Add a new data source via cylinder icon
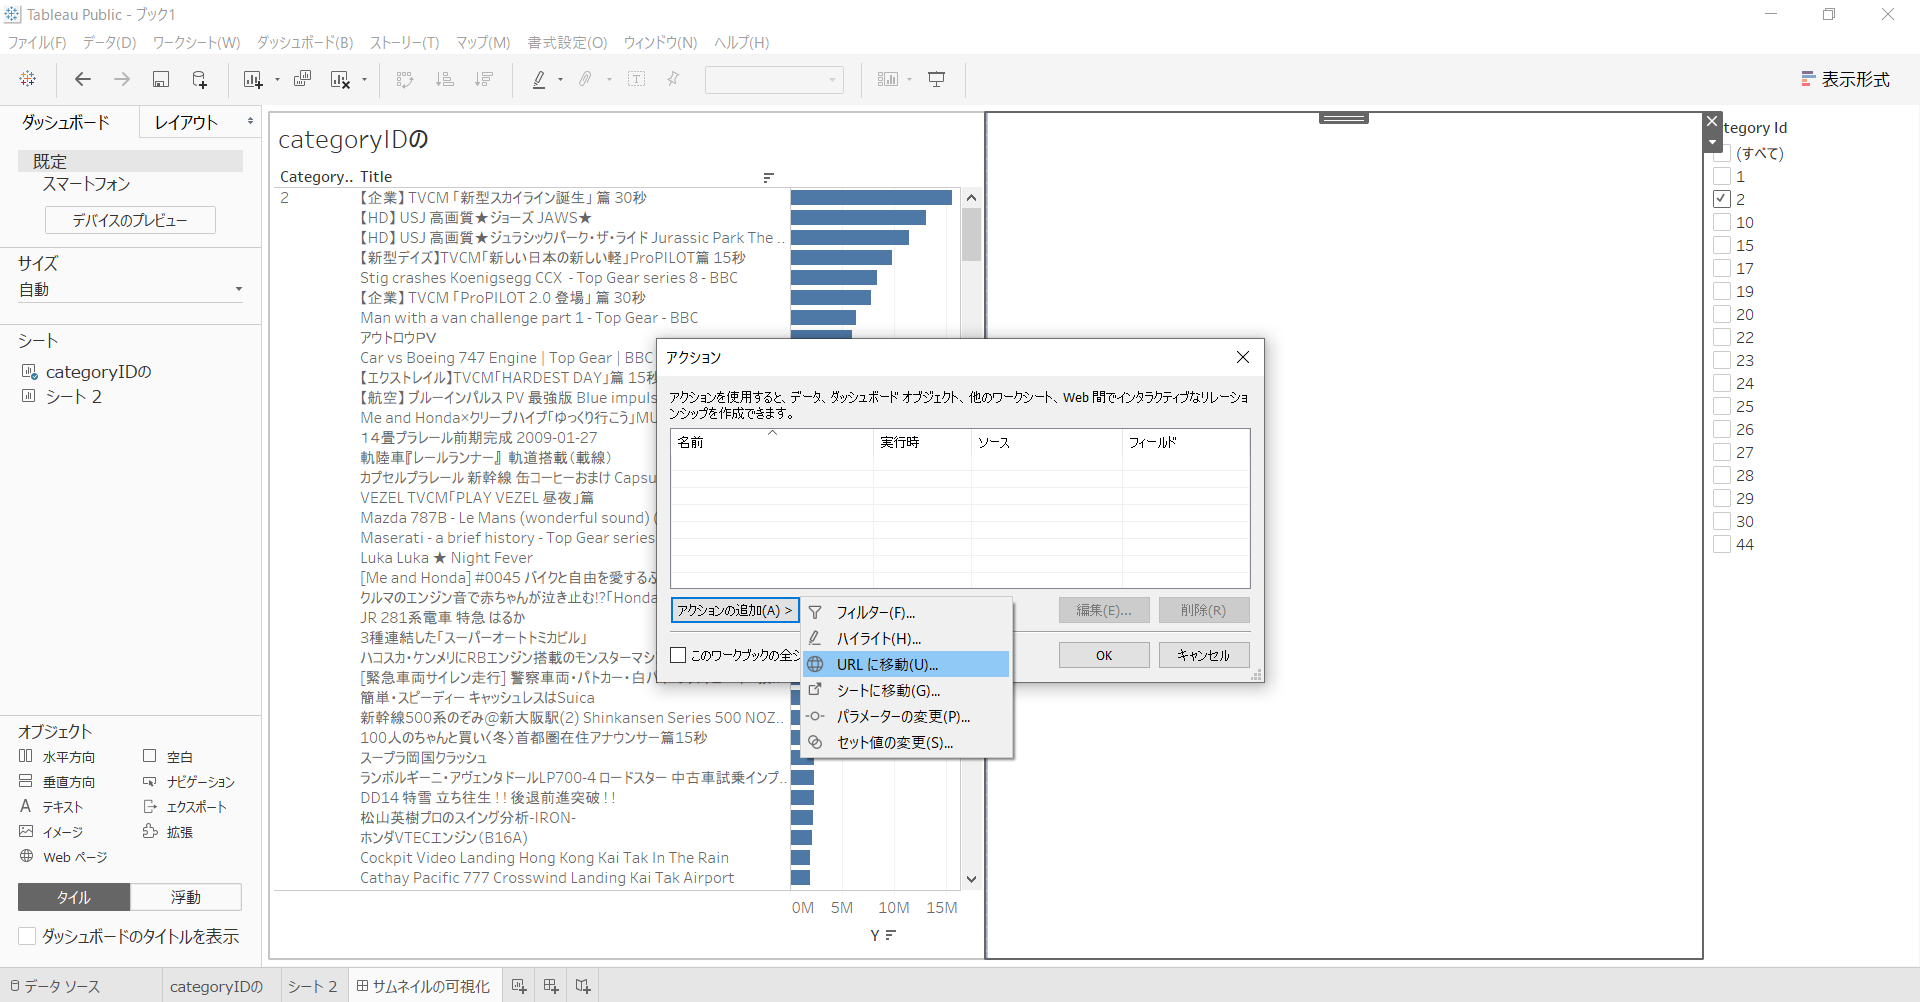 tap(200, 79)
